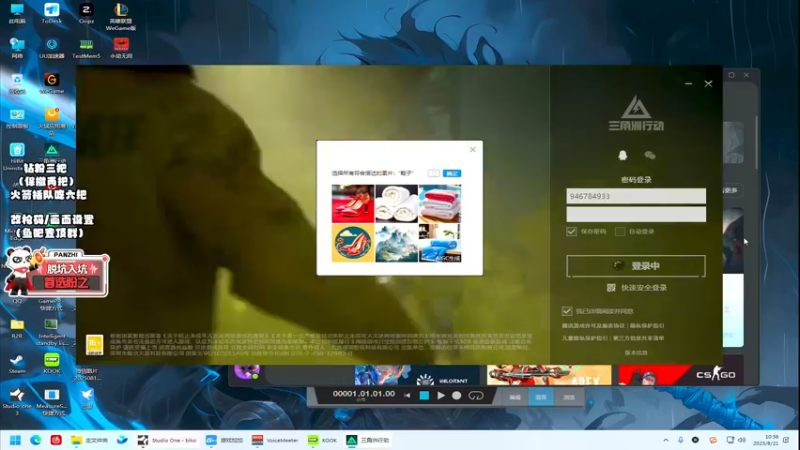Open WeGame desktop shortcut
800x450 pixels.
(x=52, y=84)
